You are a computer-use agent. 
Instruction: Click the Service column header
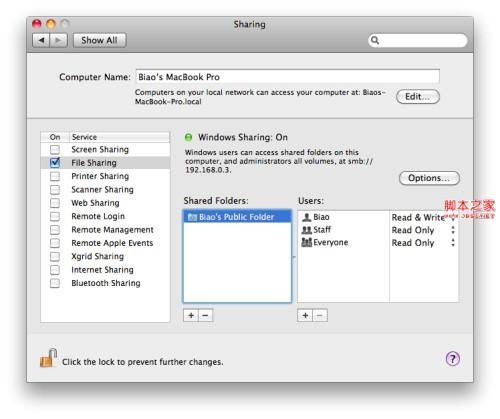tap(120, 137)
